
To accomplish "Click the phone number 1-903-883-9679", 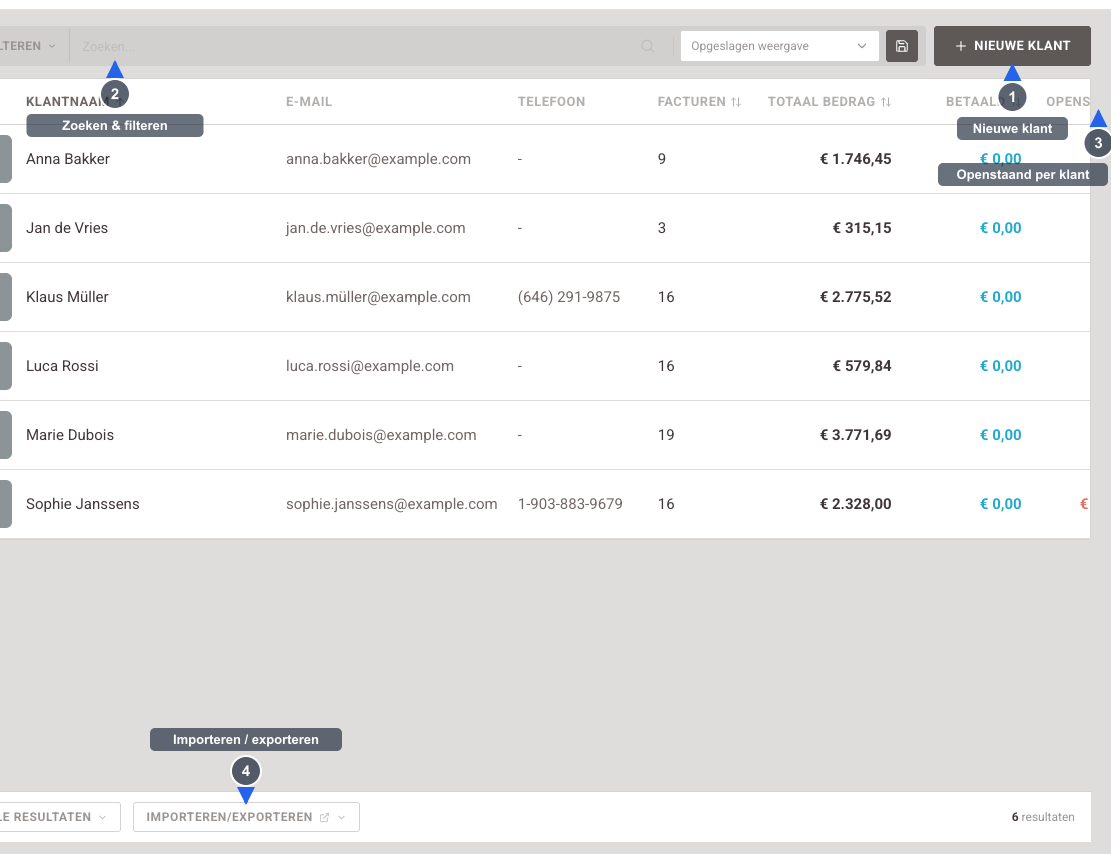I will pyautogui.click(x=570, y=504).
